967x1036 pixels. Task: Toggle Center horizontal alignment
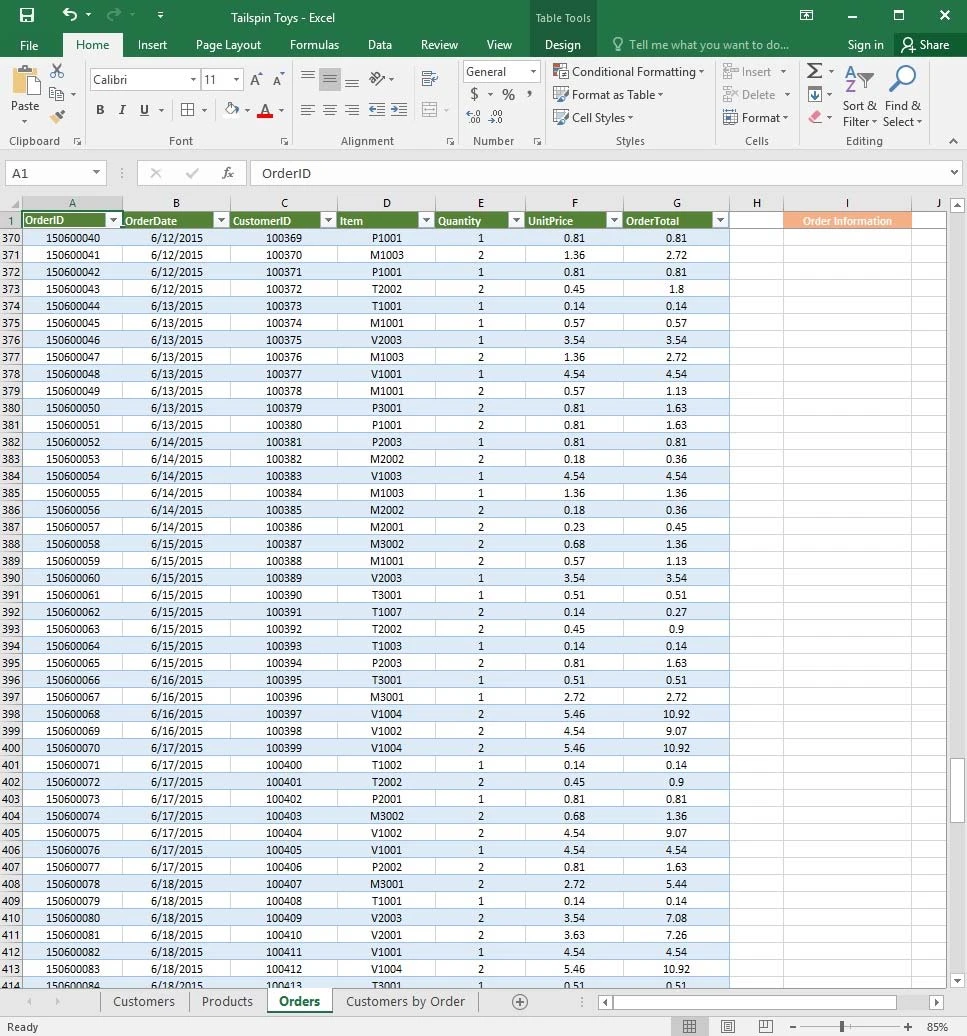coord(330,110)
